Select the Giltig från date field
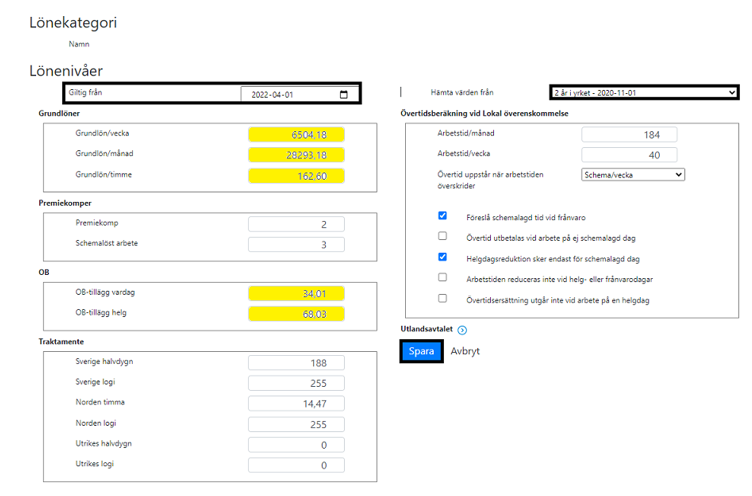Viewport: 752px width, 496px height. pyautogui.click(x=299, y=94)
